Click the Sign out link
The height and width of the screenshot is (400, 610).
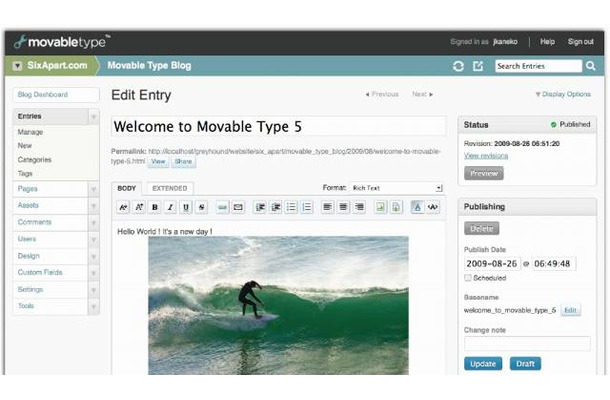click(580, 42)
